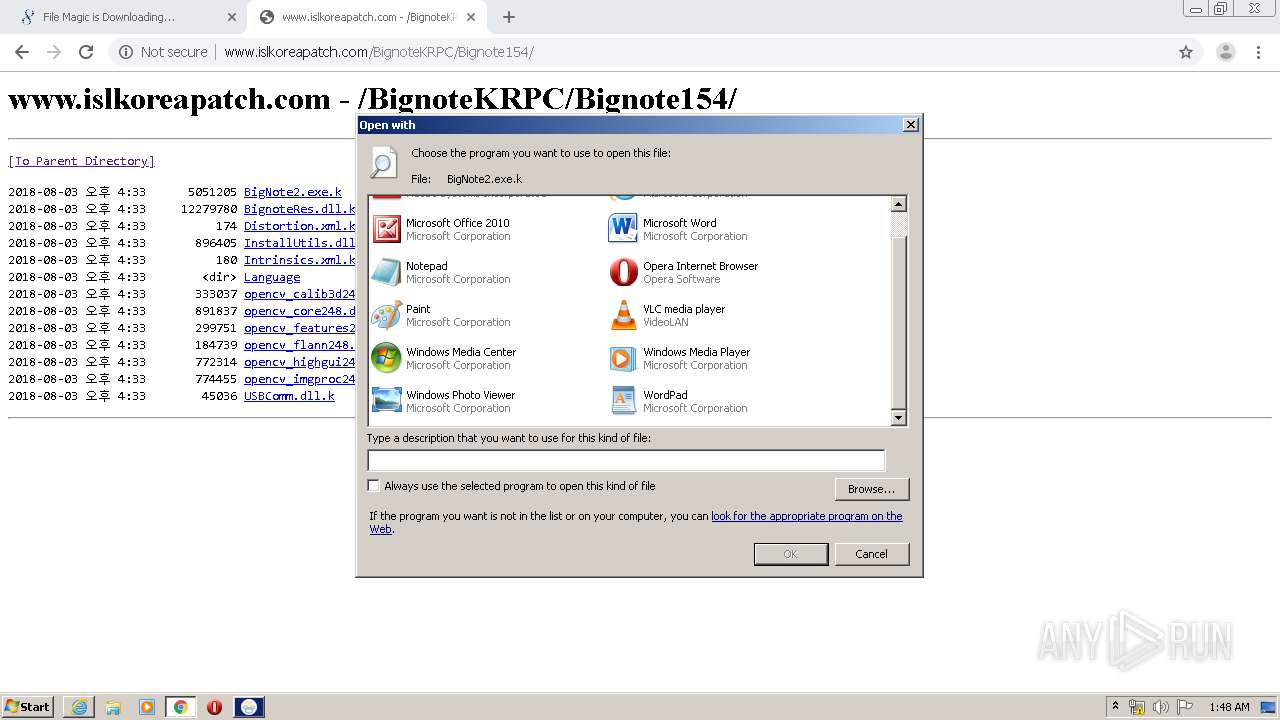Open Chrome profile avatar
1280x720 pixels.
pos(1225,52)
